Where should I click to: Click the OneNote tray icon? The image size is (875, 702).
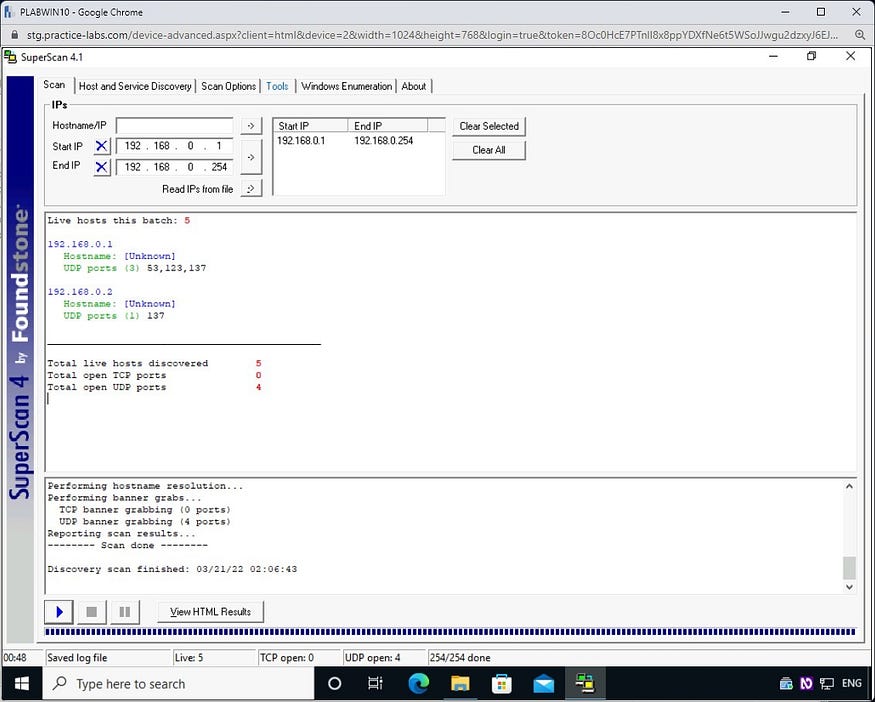pyautogui.click(x=806, y=684)
